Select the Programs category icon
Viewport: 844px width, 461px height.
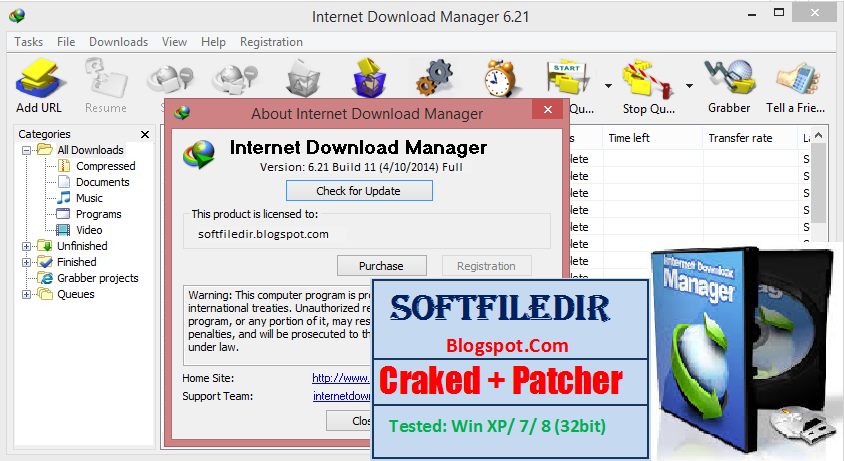click(x=64, y=214)
